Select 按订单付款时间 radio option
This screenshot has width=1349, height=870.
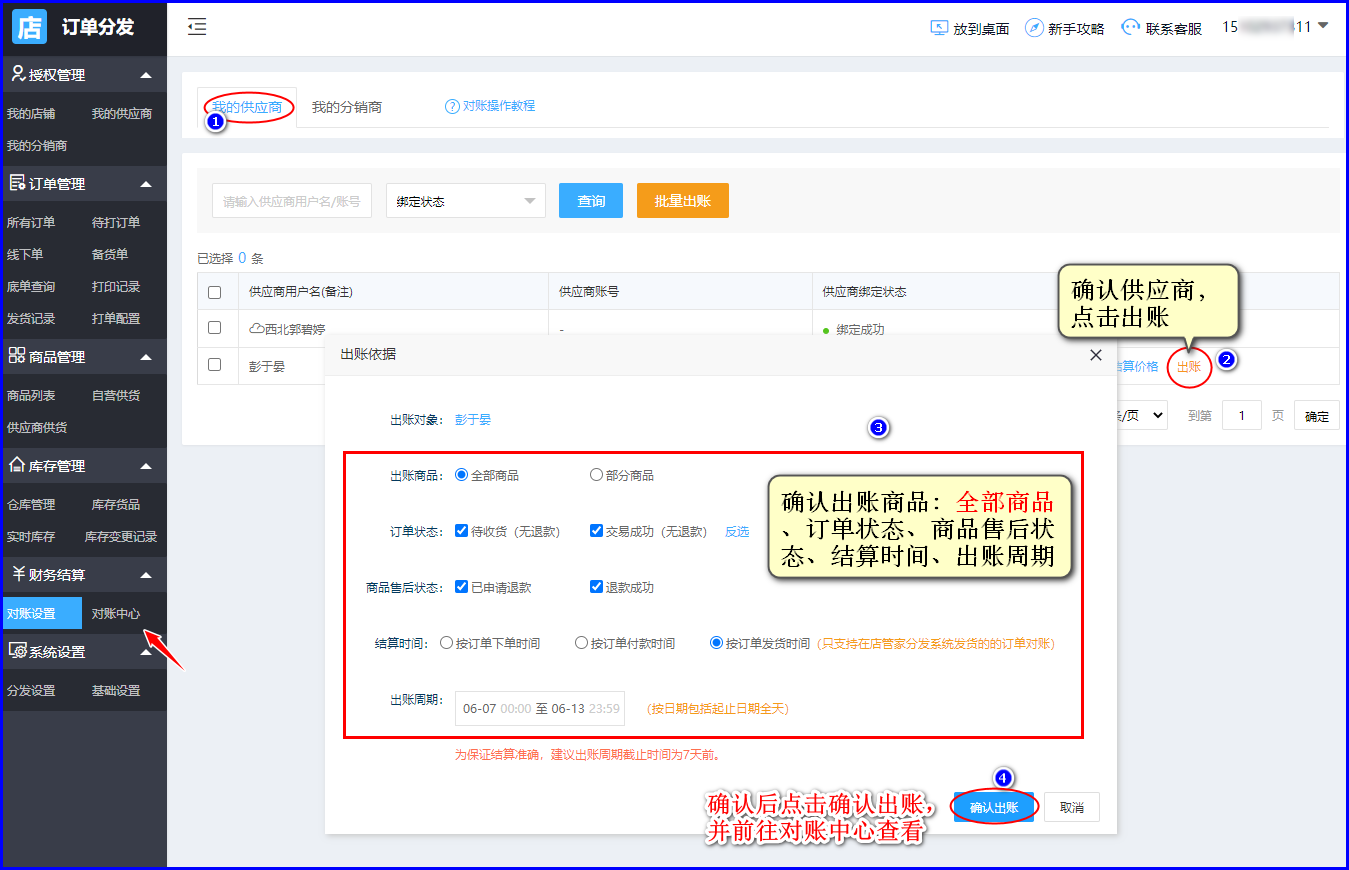(x=581, y=643)
